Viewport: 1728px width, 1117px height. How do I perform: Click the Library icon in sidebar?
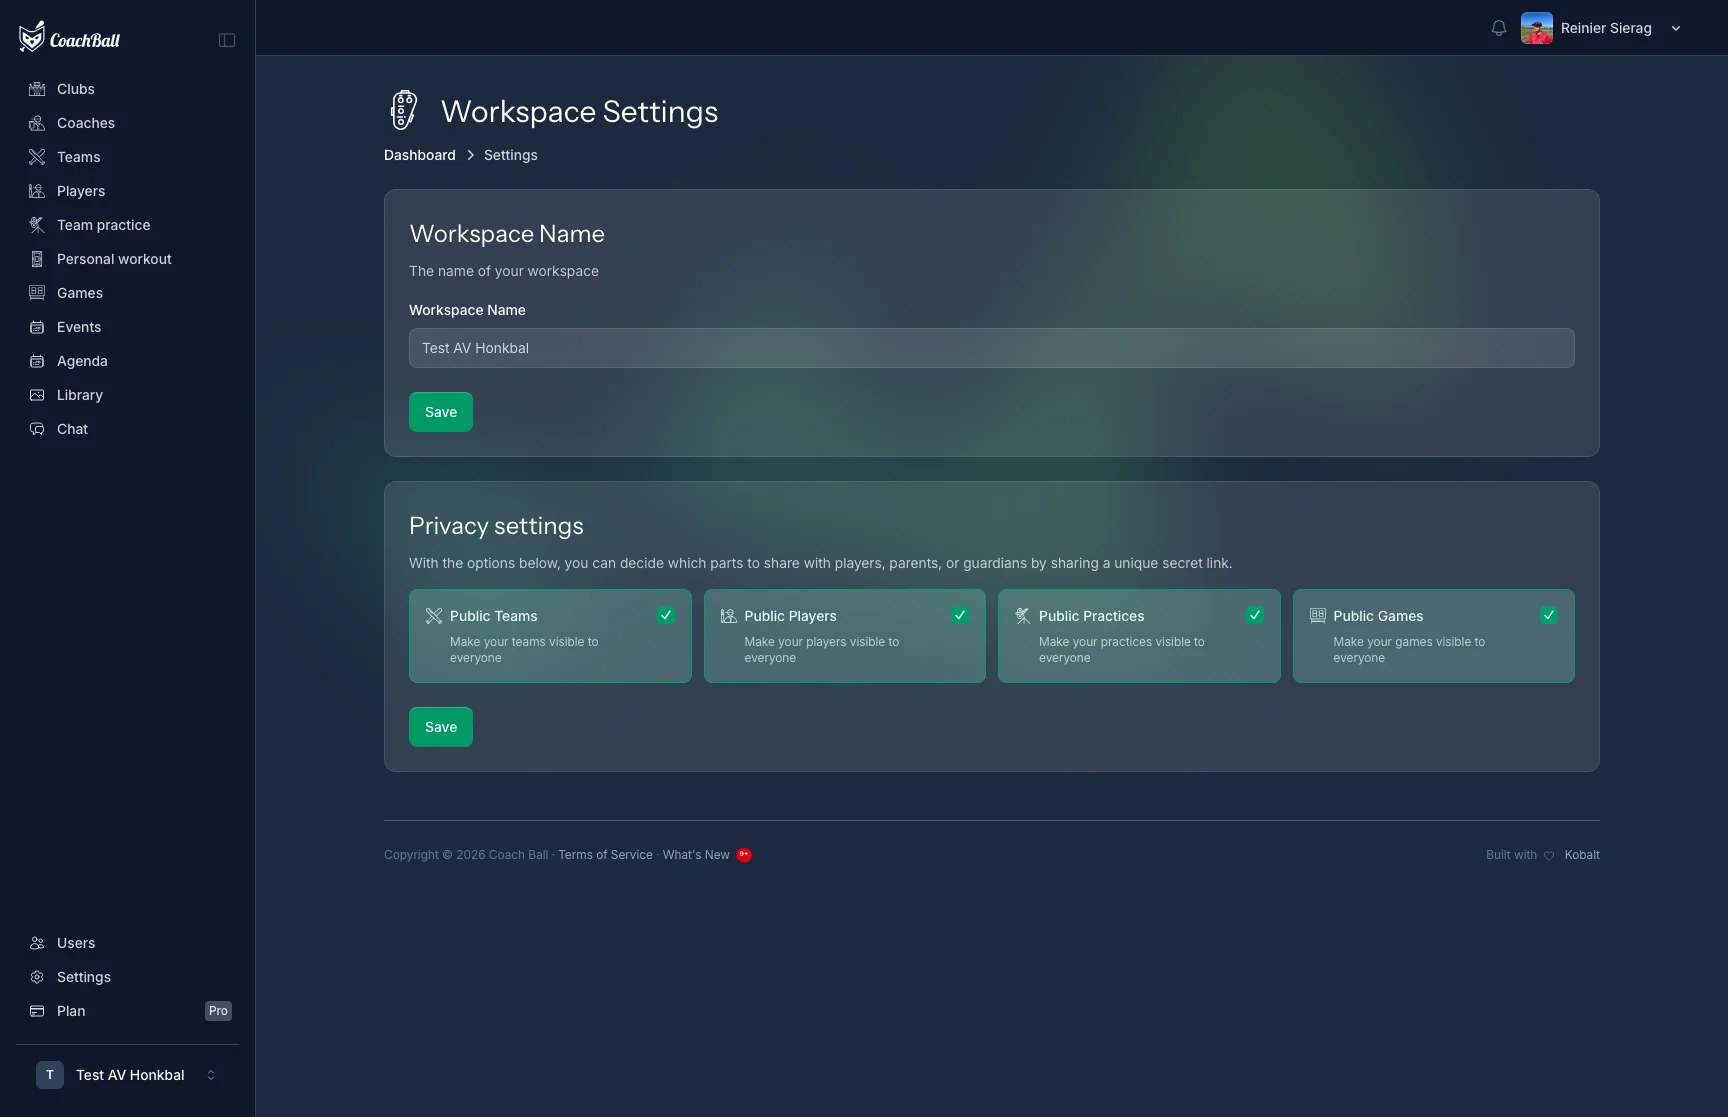click(x=37, y=395)
